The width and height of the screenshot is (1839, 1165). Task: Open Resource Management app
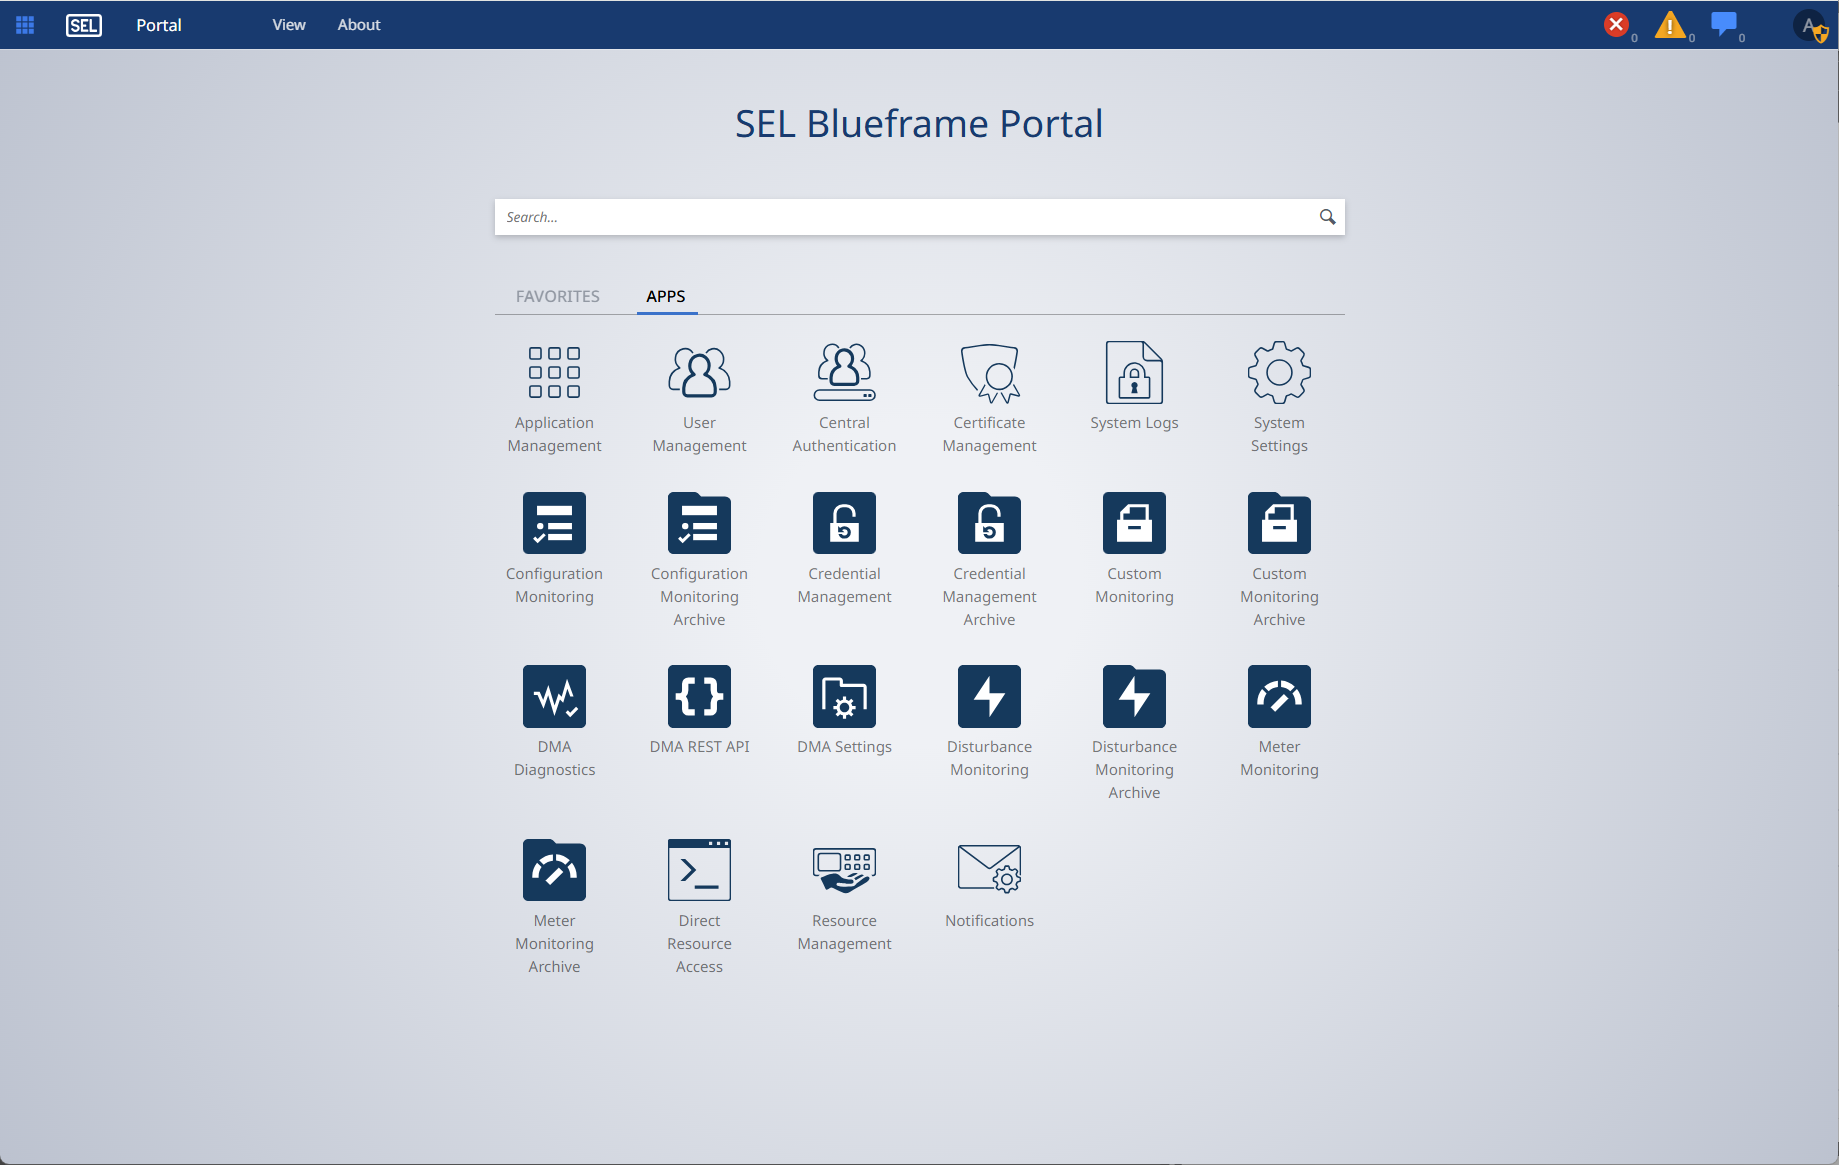point(844,870)
